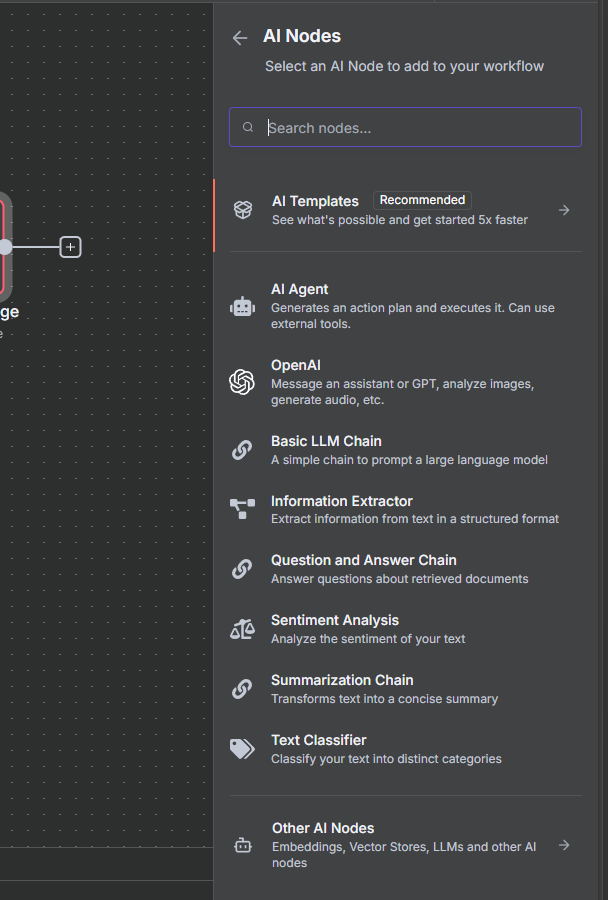The image size is (608, 900).
Task: Click the OpenAI logo icon
Action: click(242, 382)
